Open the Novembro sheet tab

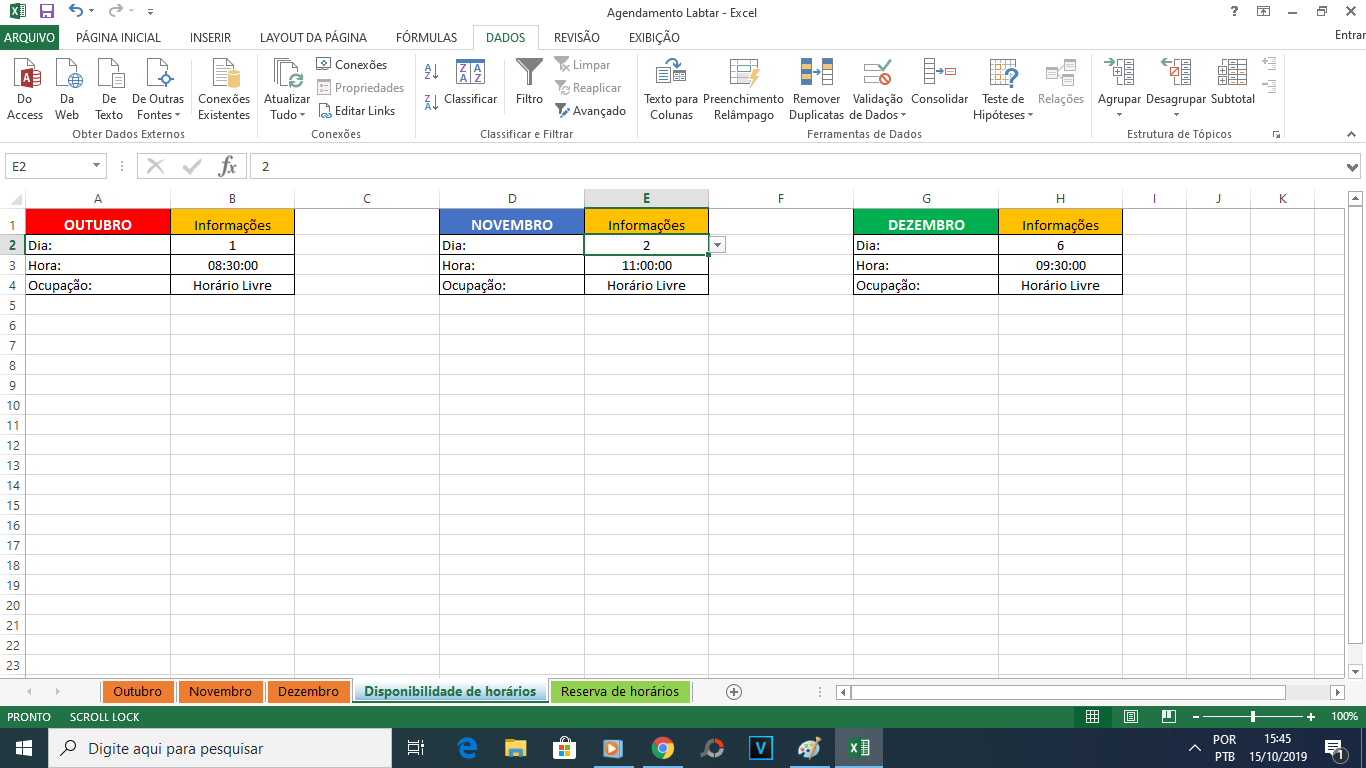pyautogui.click(x=220, y=692)
